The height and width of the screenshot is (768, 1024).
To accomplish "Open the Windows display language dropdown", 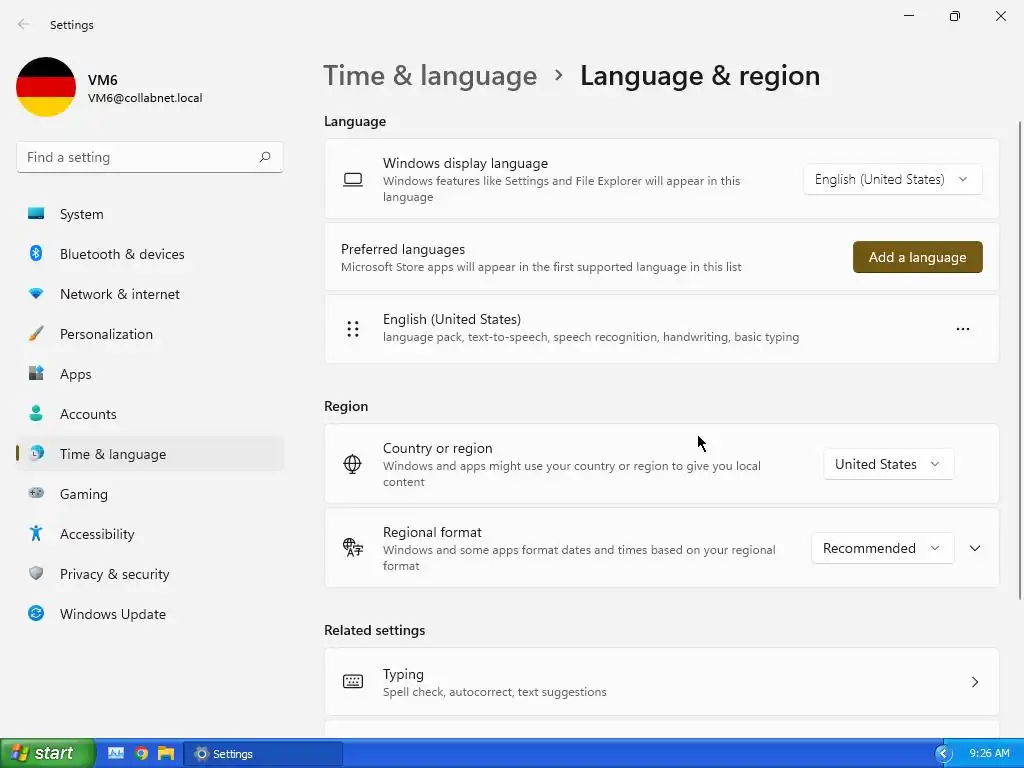I will (892, 179).
